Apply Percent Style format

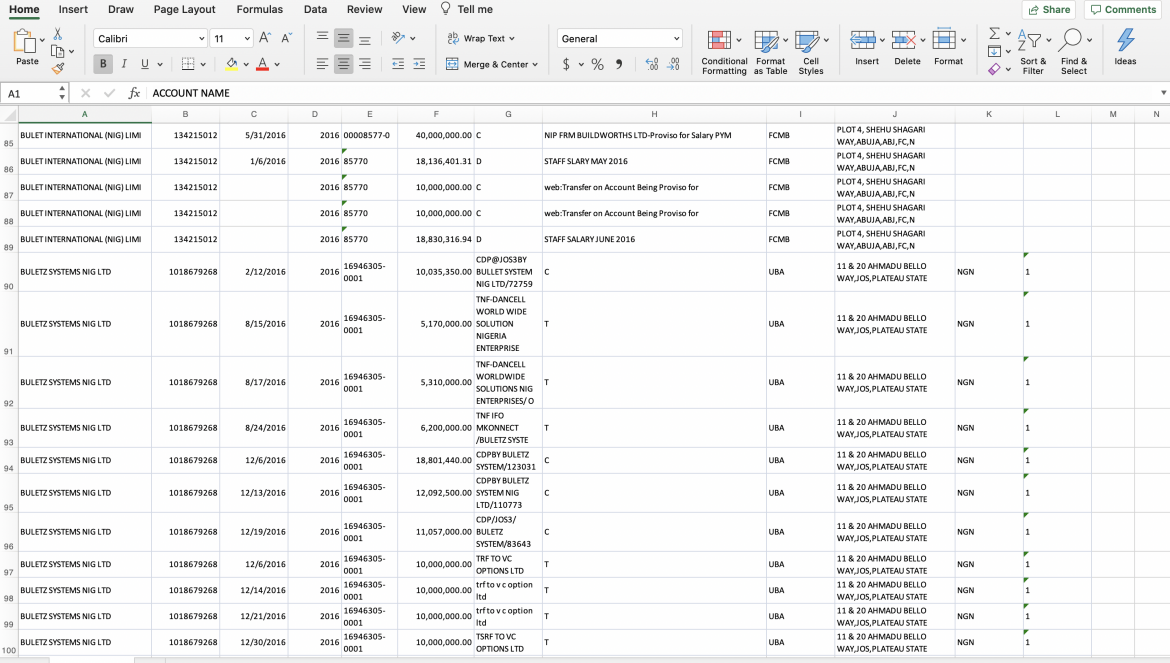pos(598,64)
